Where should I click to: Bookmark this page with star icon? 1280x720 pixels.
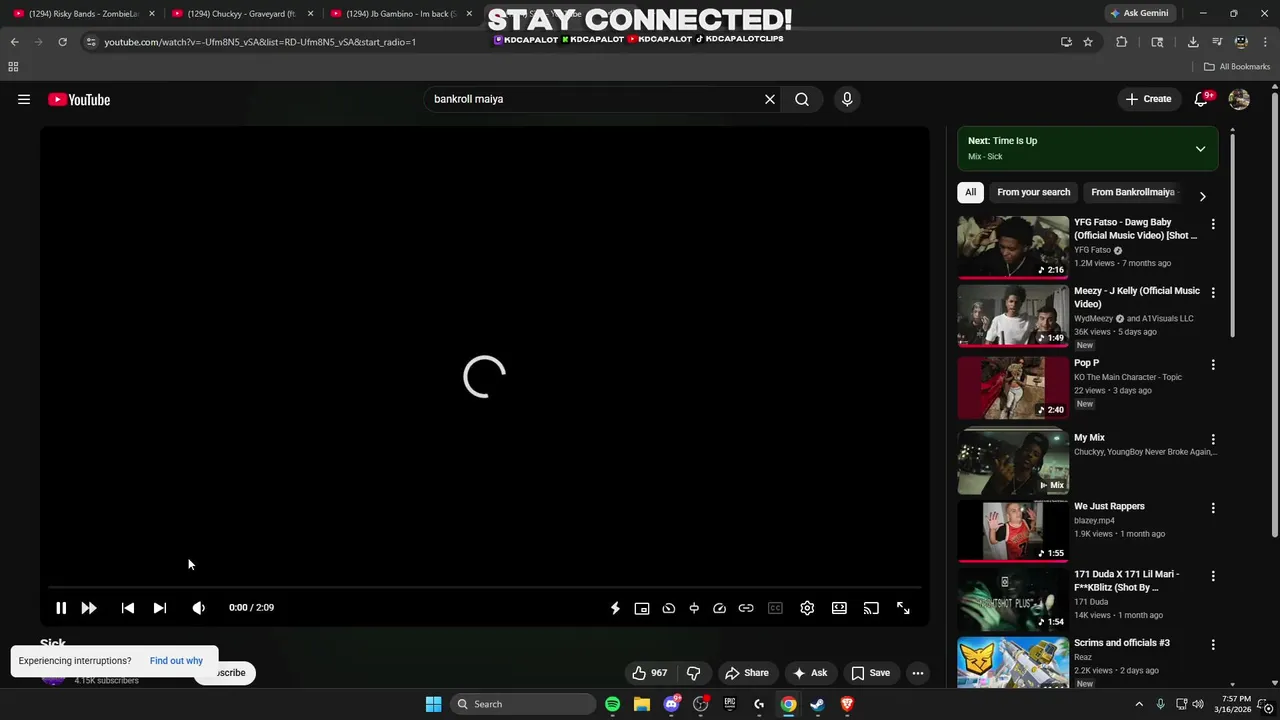[1088, 42]
